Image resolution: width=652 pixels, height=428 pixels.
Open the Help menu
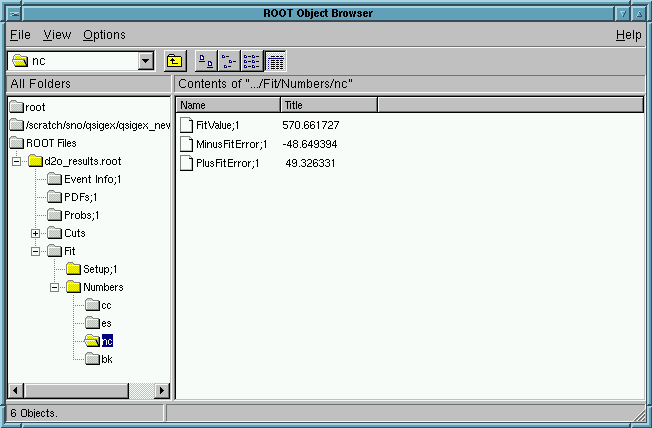tap(628, 35)
